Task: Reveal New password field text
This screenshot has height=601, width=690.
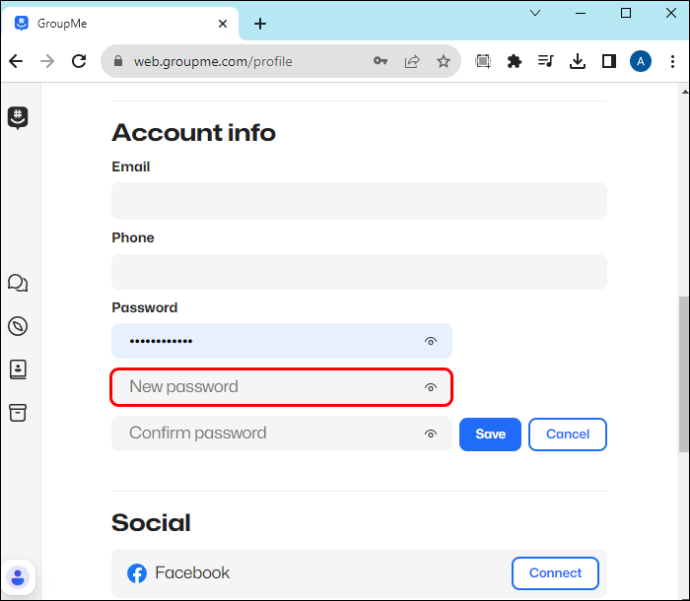Action: 430,387
